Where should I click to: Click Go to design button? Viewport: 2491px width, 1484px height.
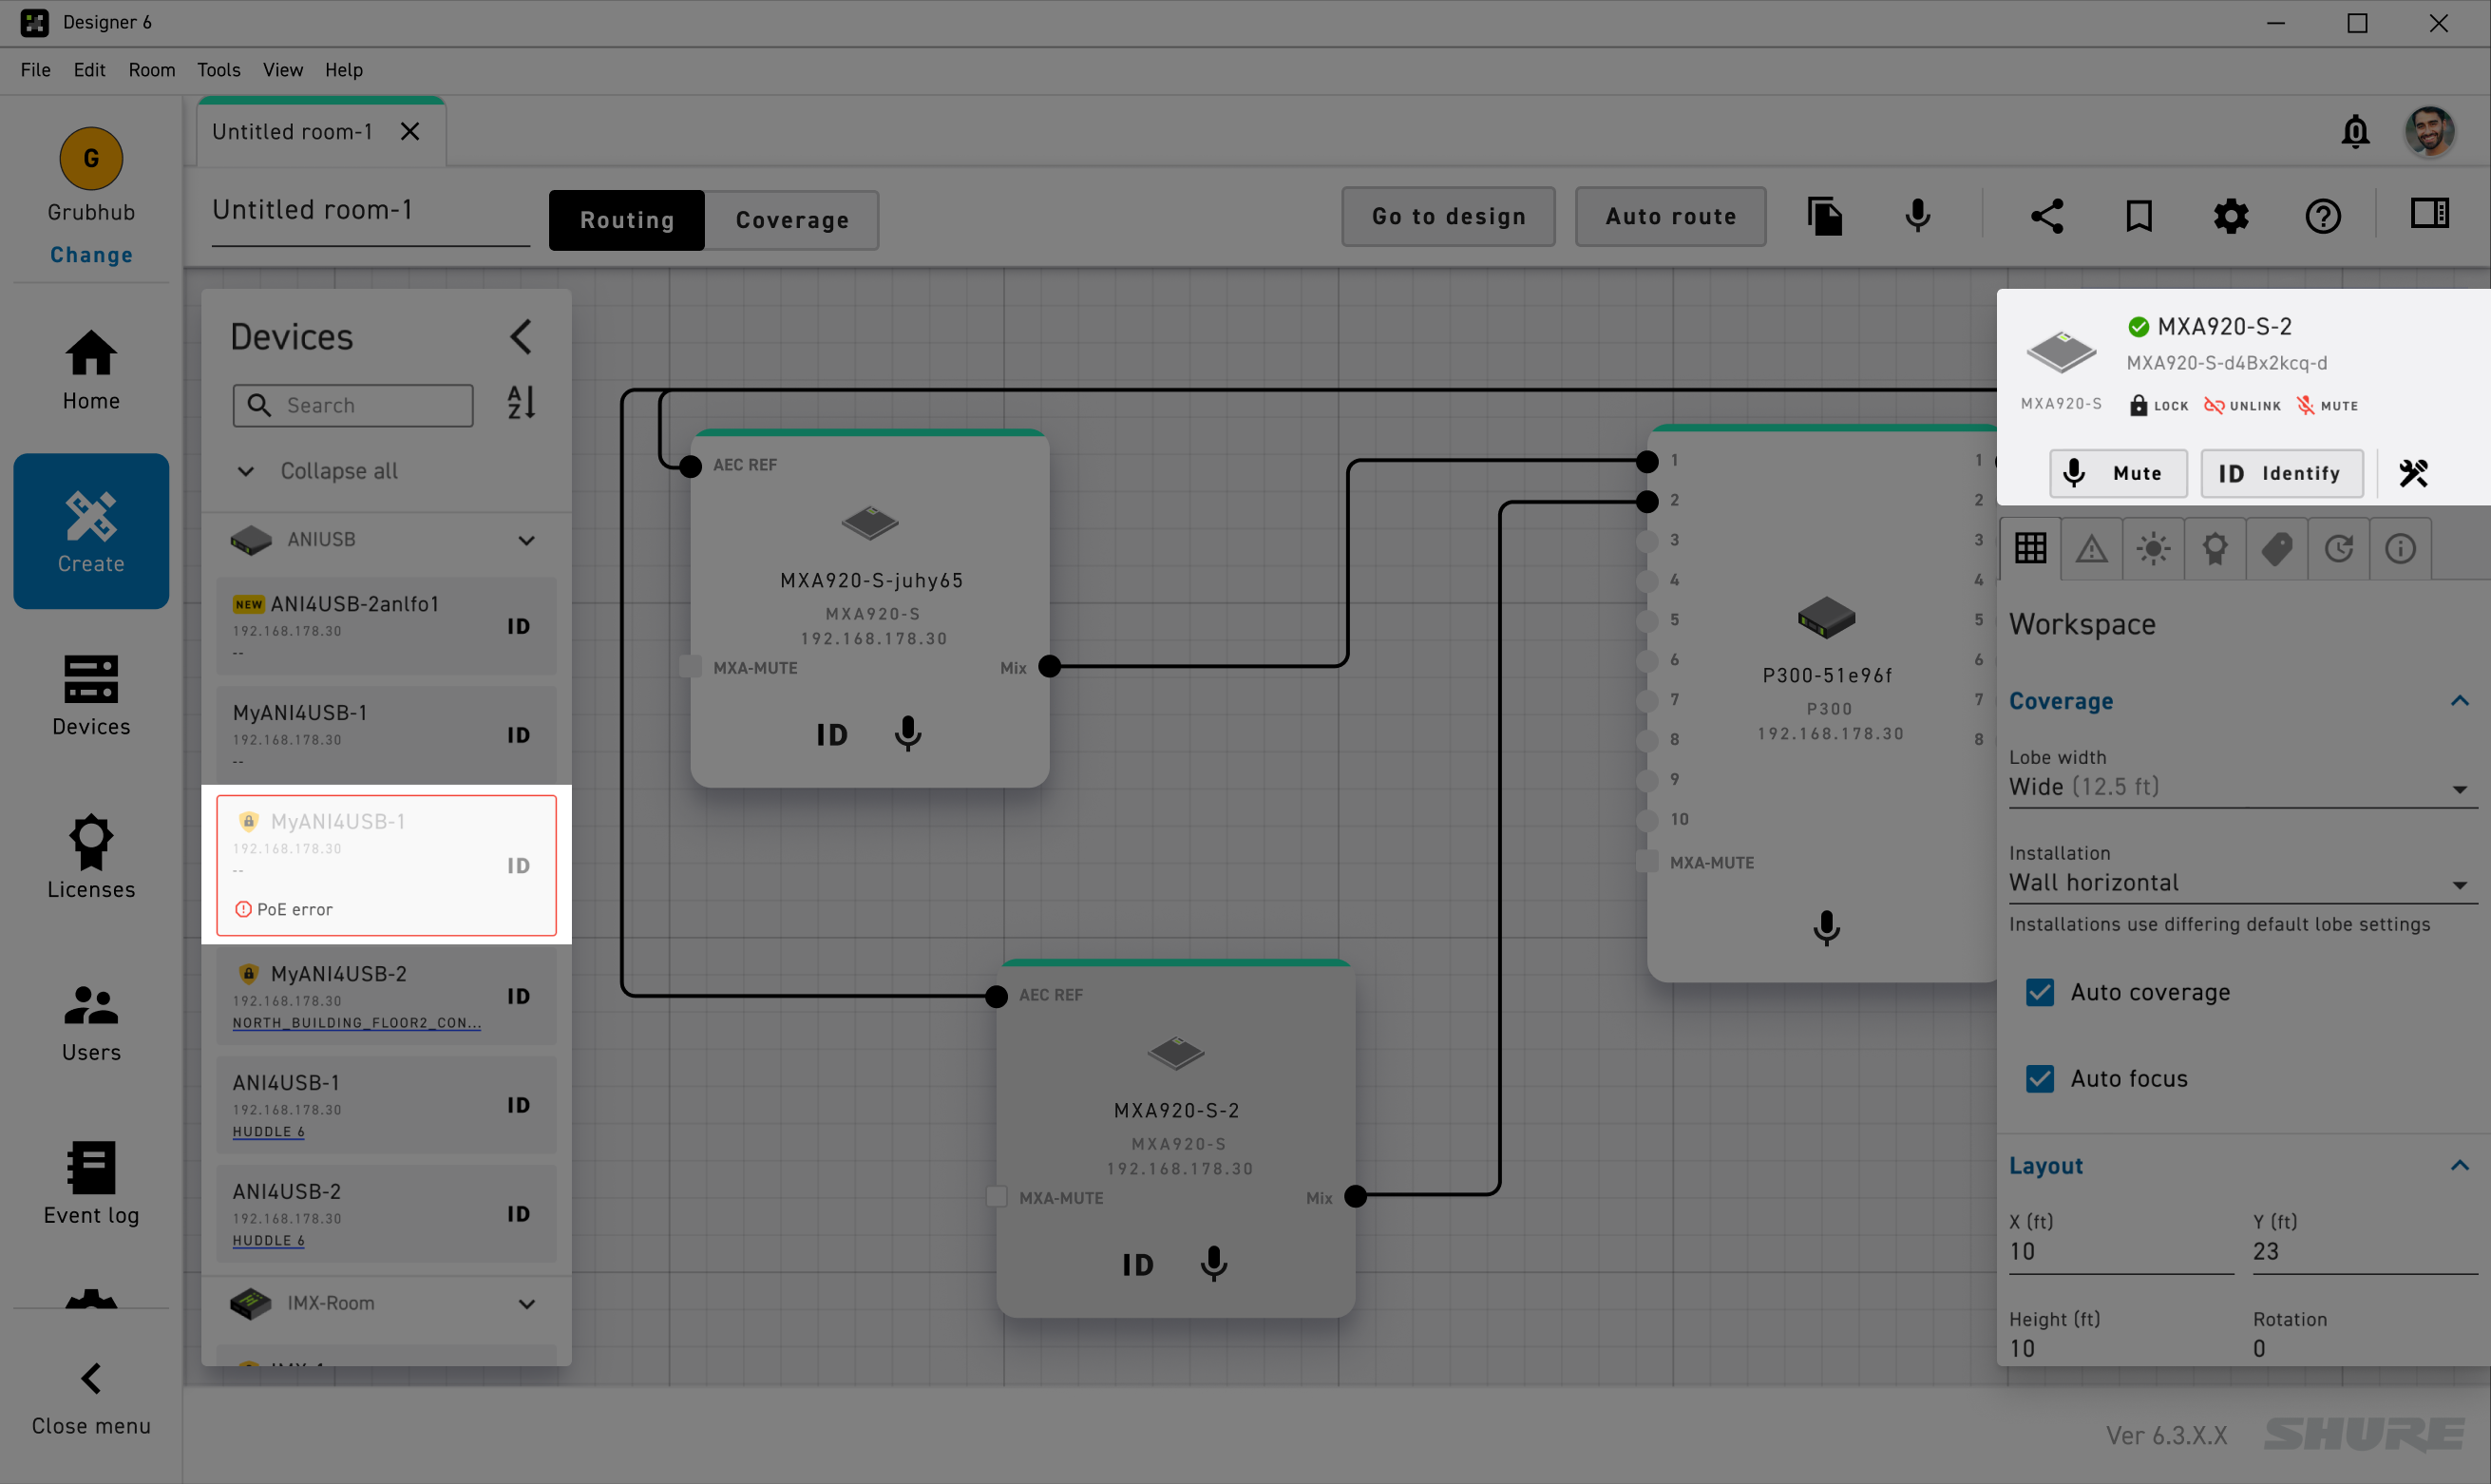coord(1448,216)
